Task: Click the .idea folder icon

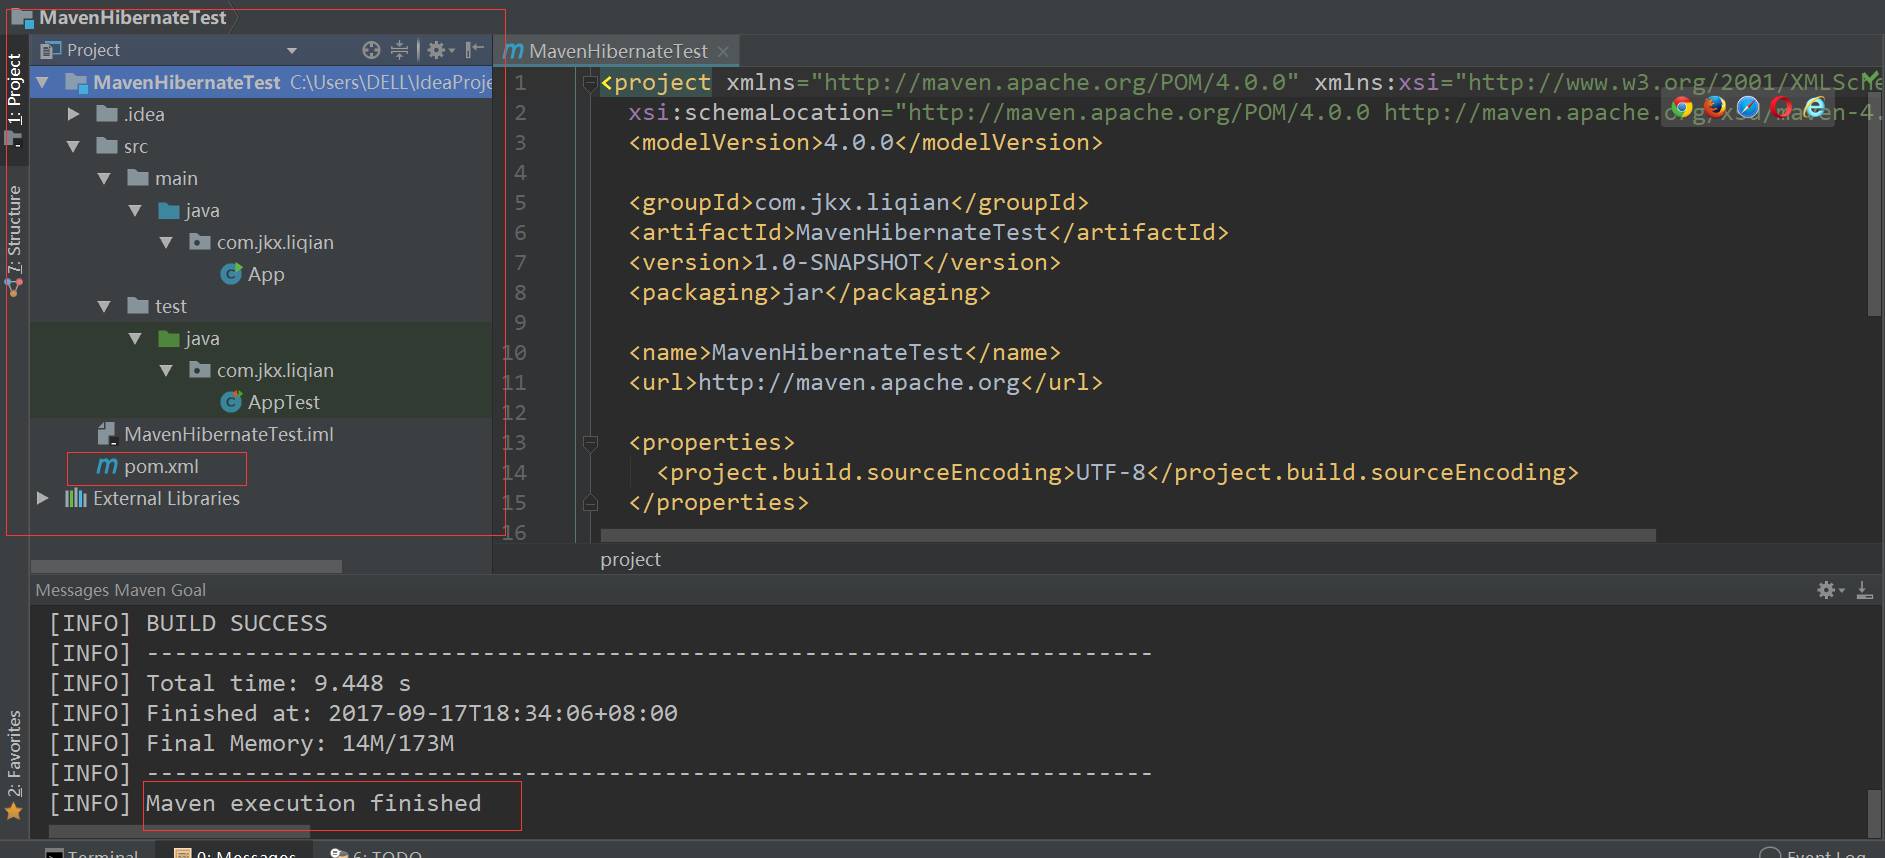Action: 107,114
